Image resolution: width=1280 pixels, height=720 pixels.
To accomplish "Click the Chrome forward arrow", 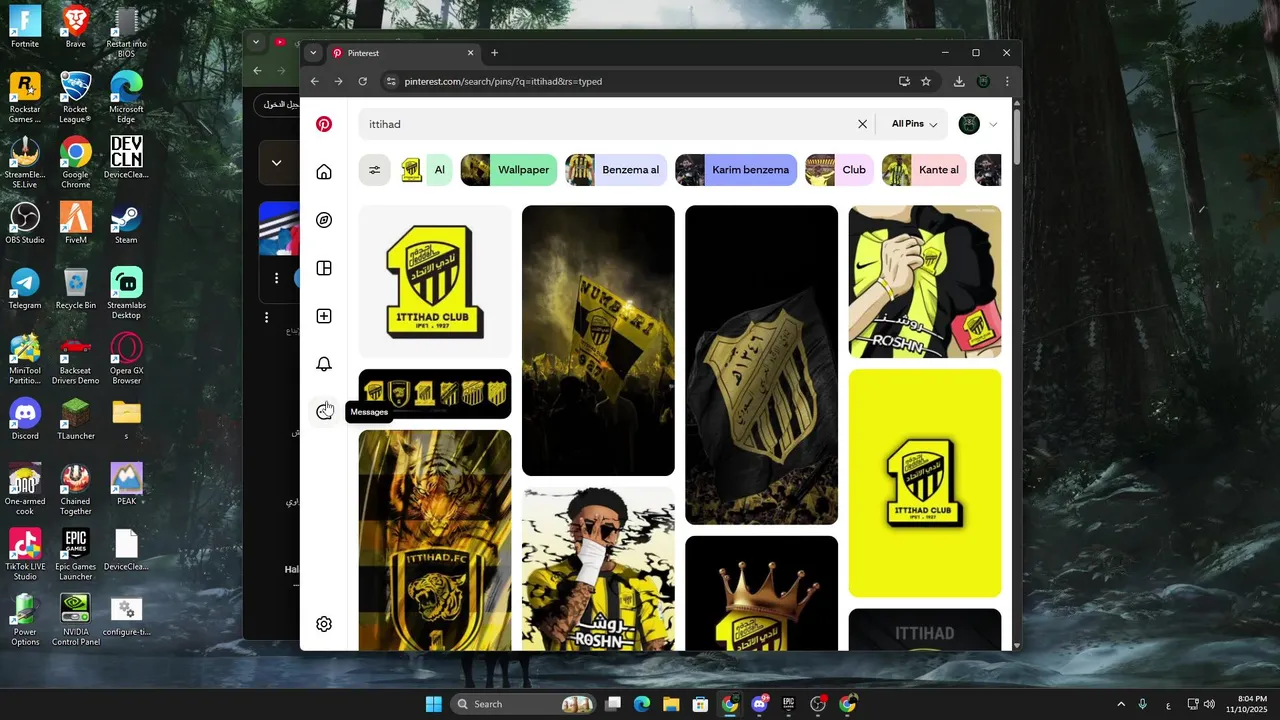I will pyautogui.click(x=338, y=81).
